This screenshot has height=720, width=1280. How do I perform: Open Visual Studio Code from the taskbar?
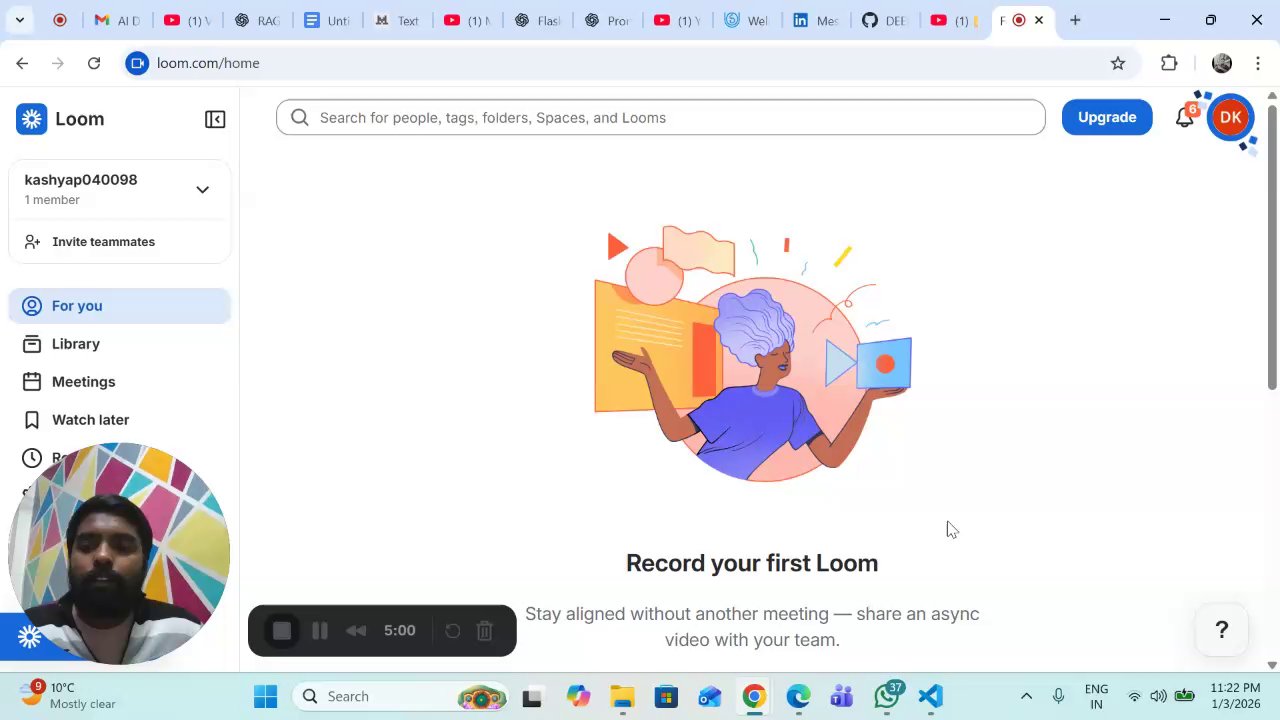coord(930,696)
